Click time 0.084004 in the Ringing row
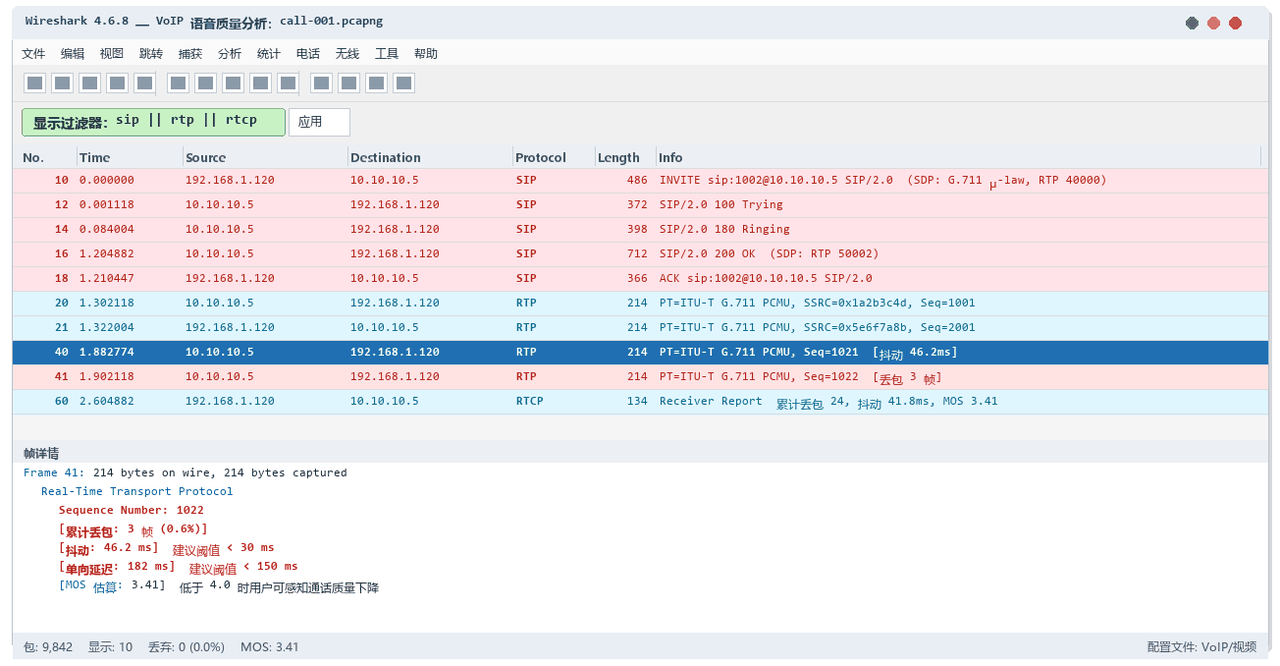Screen dimensions: 1280x666 point(107,229)
